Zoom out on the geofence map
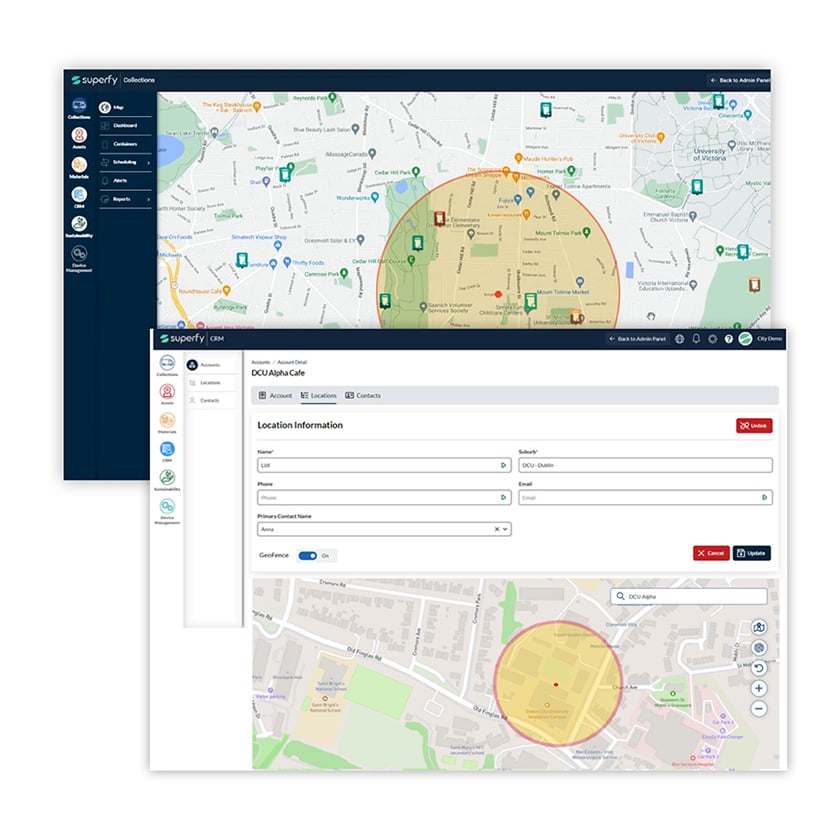Image resolution: width=840 pixels, height=840 pixels. 759,708
